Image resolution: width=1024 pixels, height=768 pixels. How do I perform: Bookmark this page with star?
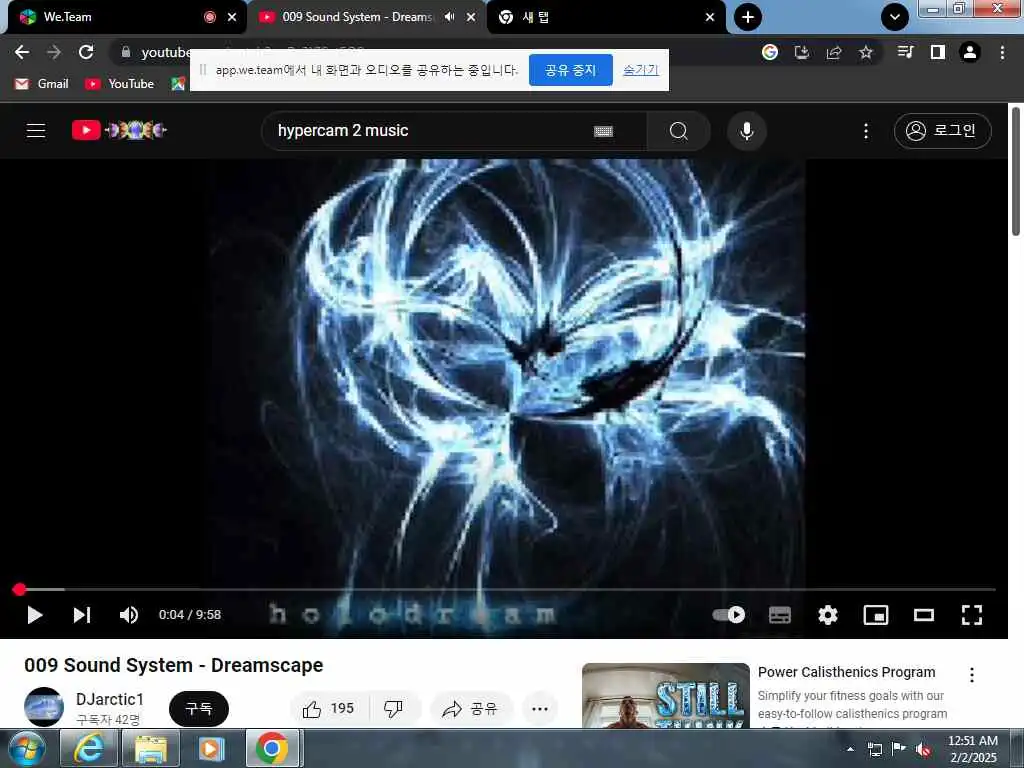click(x=866, y=52)
